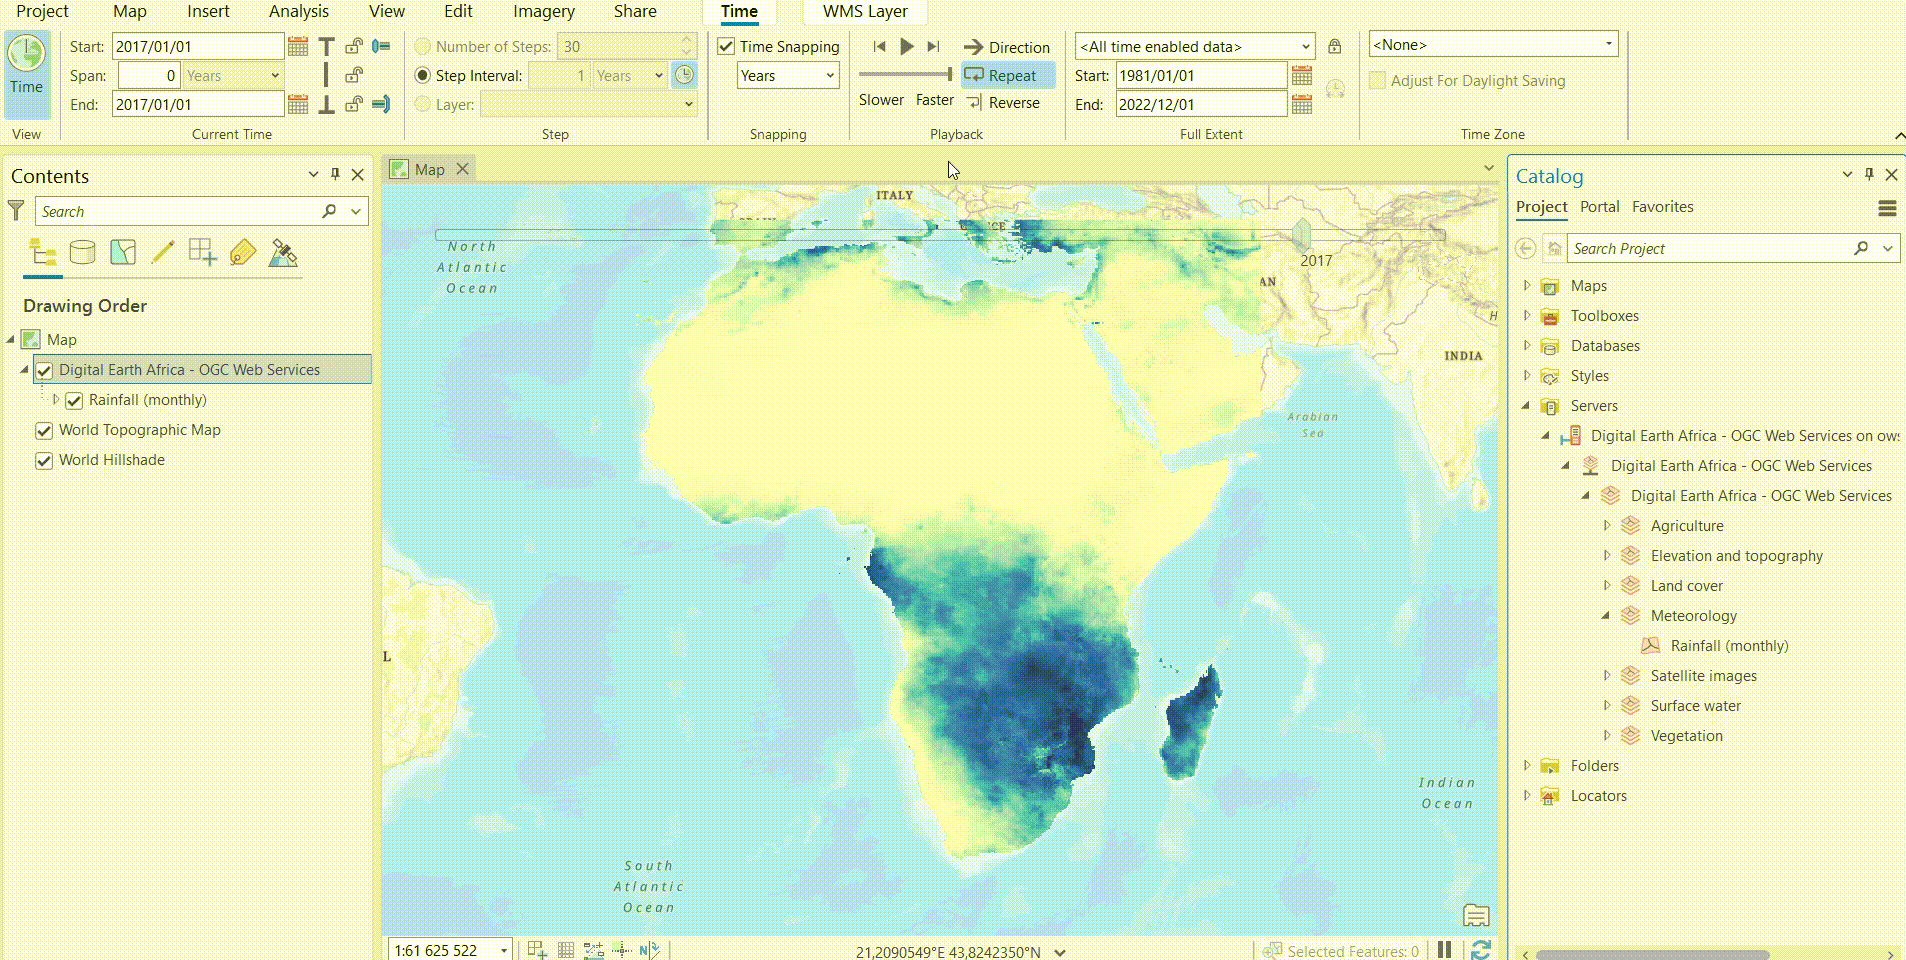Open the overview map icon in the map corner
Image resolution: width=1906 pixels, height=960 pixels.
point(1477,915)
